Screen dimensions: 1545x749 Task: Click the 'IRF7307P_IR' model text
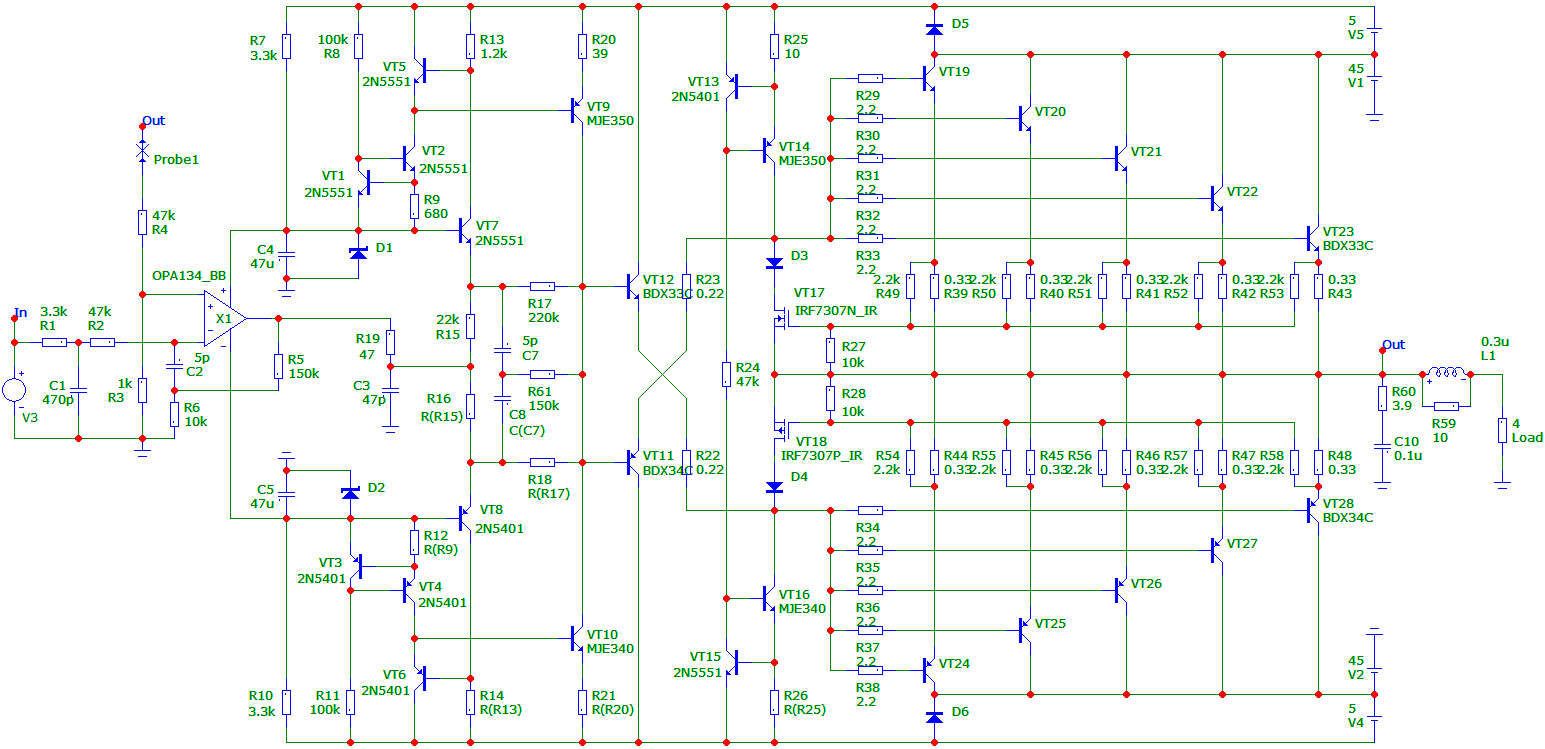click(822, 455)
